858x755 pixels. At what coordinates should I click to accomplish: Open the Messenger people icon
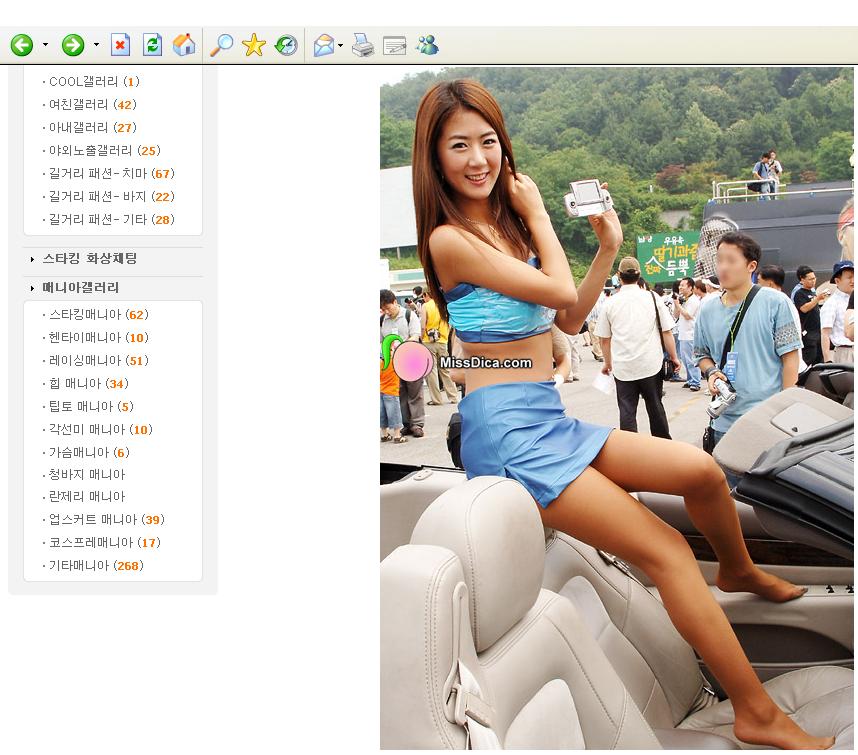(x=427, y=45)
